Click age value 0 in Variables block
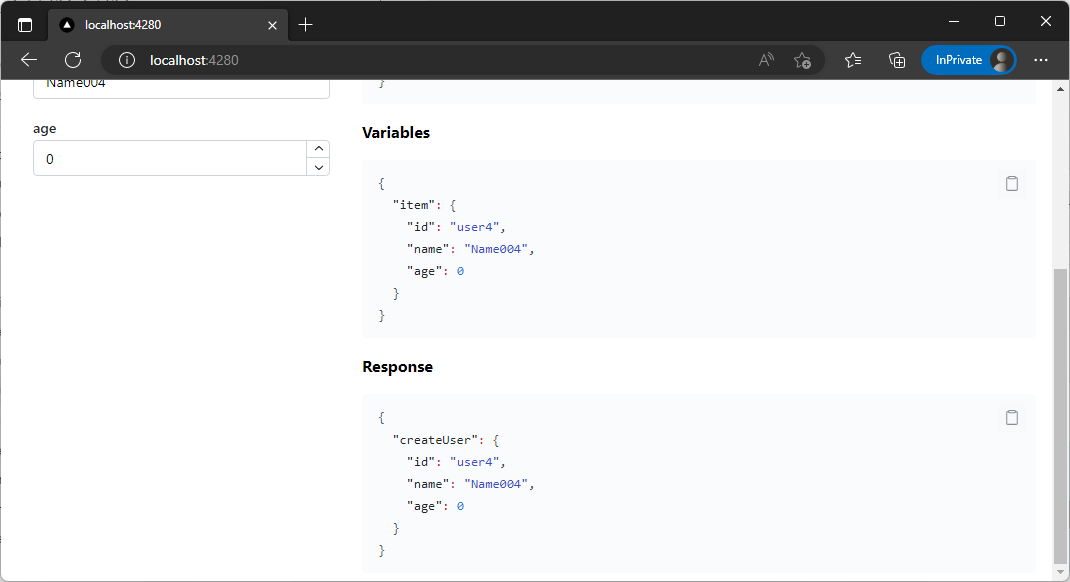1070x582 pixels. click(460, 272)
